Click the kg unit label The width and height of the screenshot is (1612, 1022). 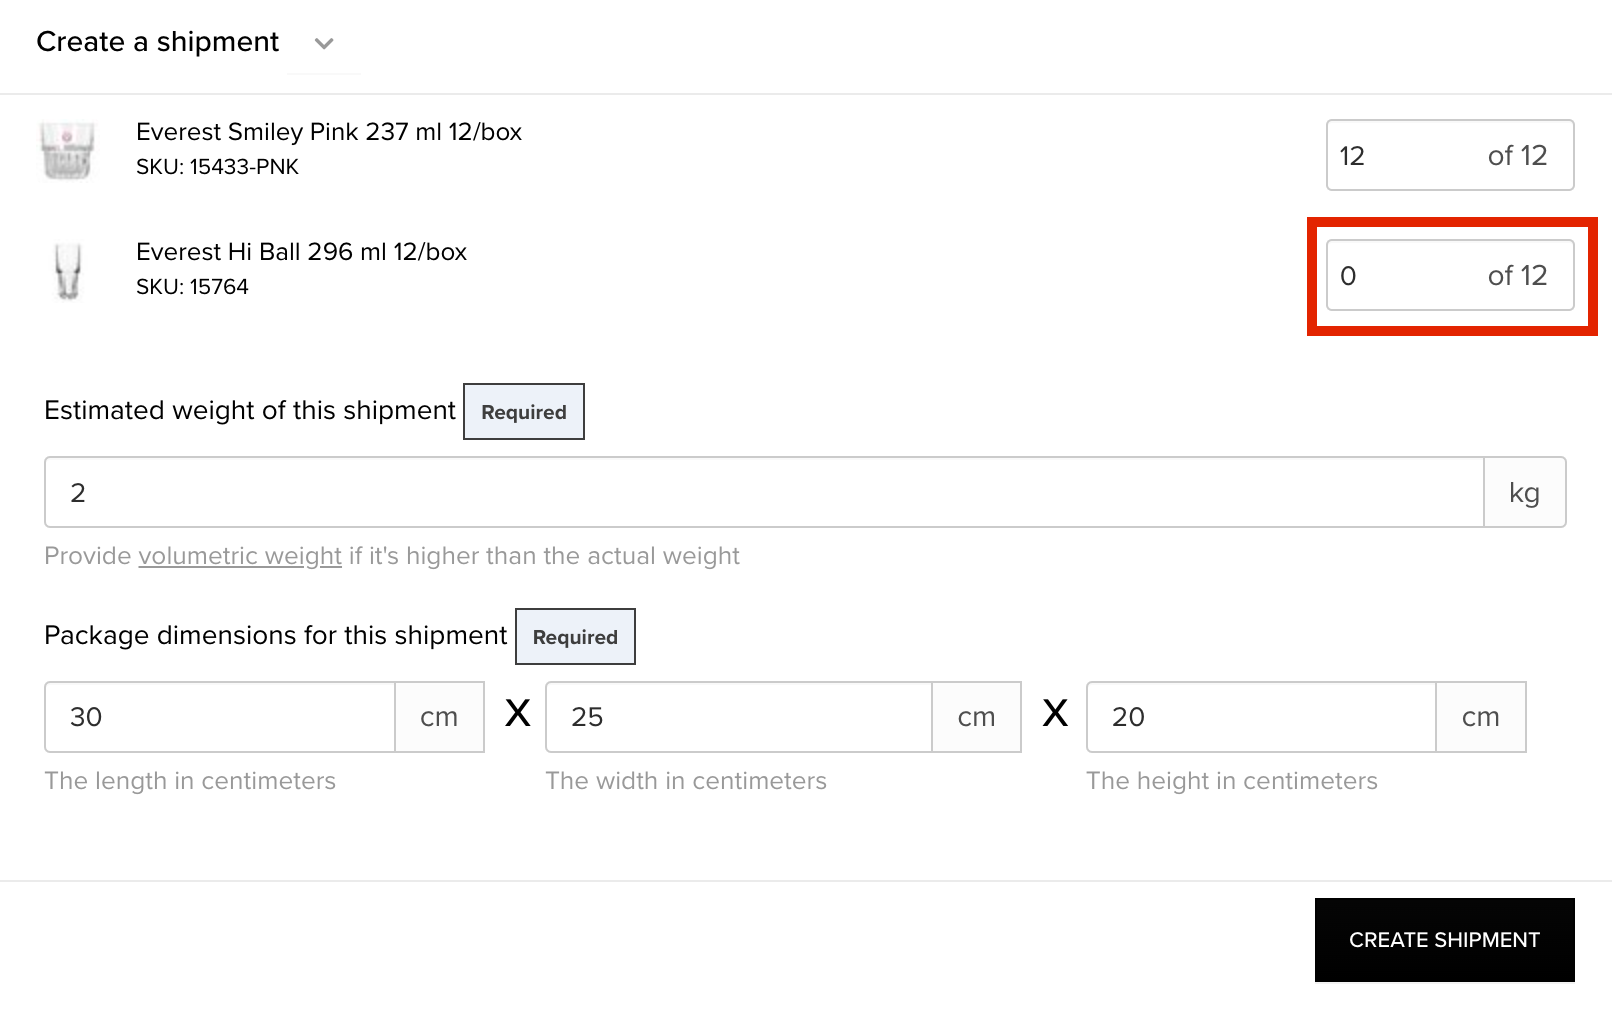pos(1525,492)
